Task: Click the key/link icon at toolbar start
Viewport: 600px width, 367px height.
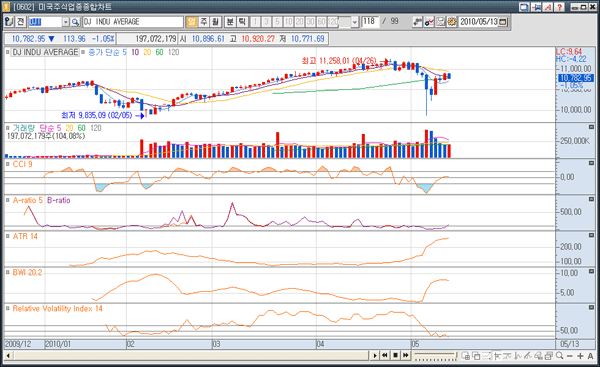Action: coord(9,22)
